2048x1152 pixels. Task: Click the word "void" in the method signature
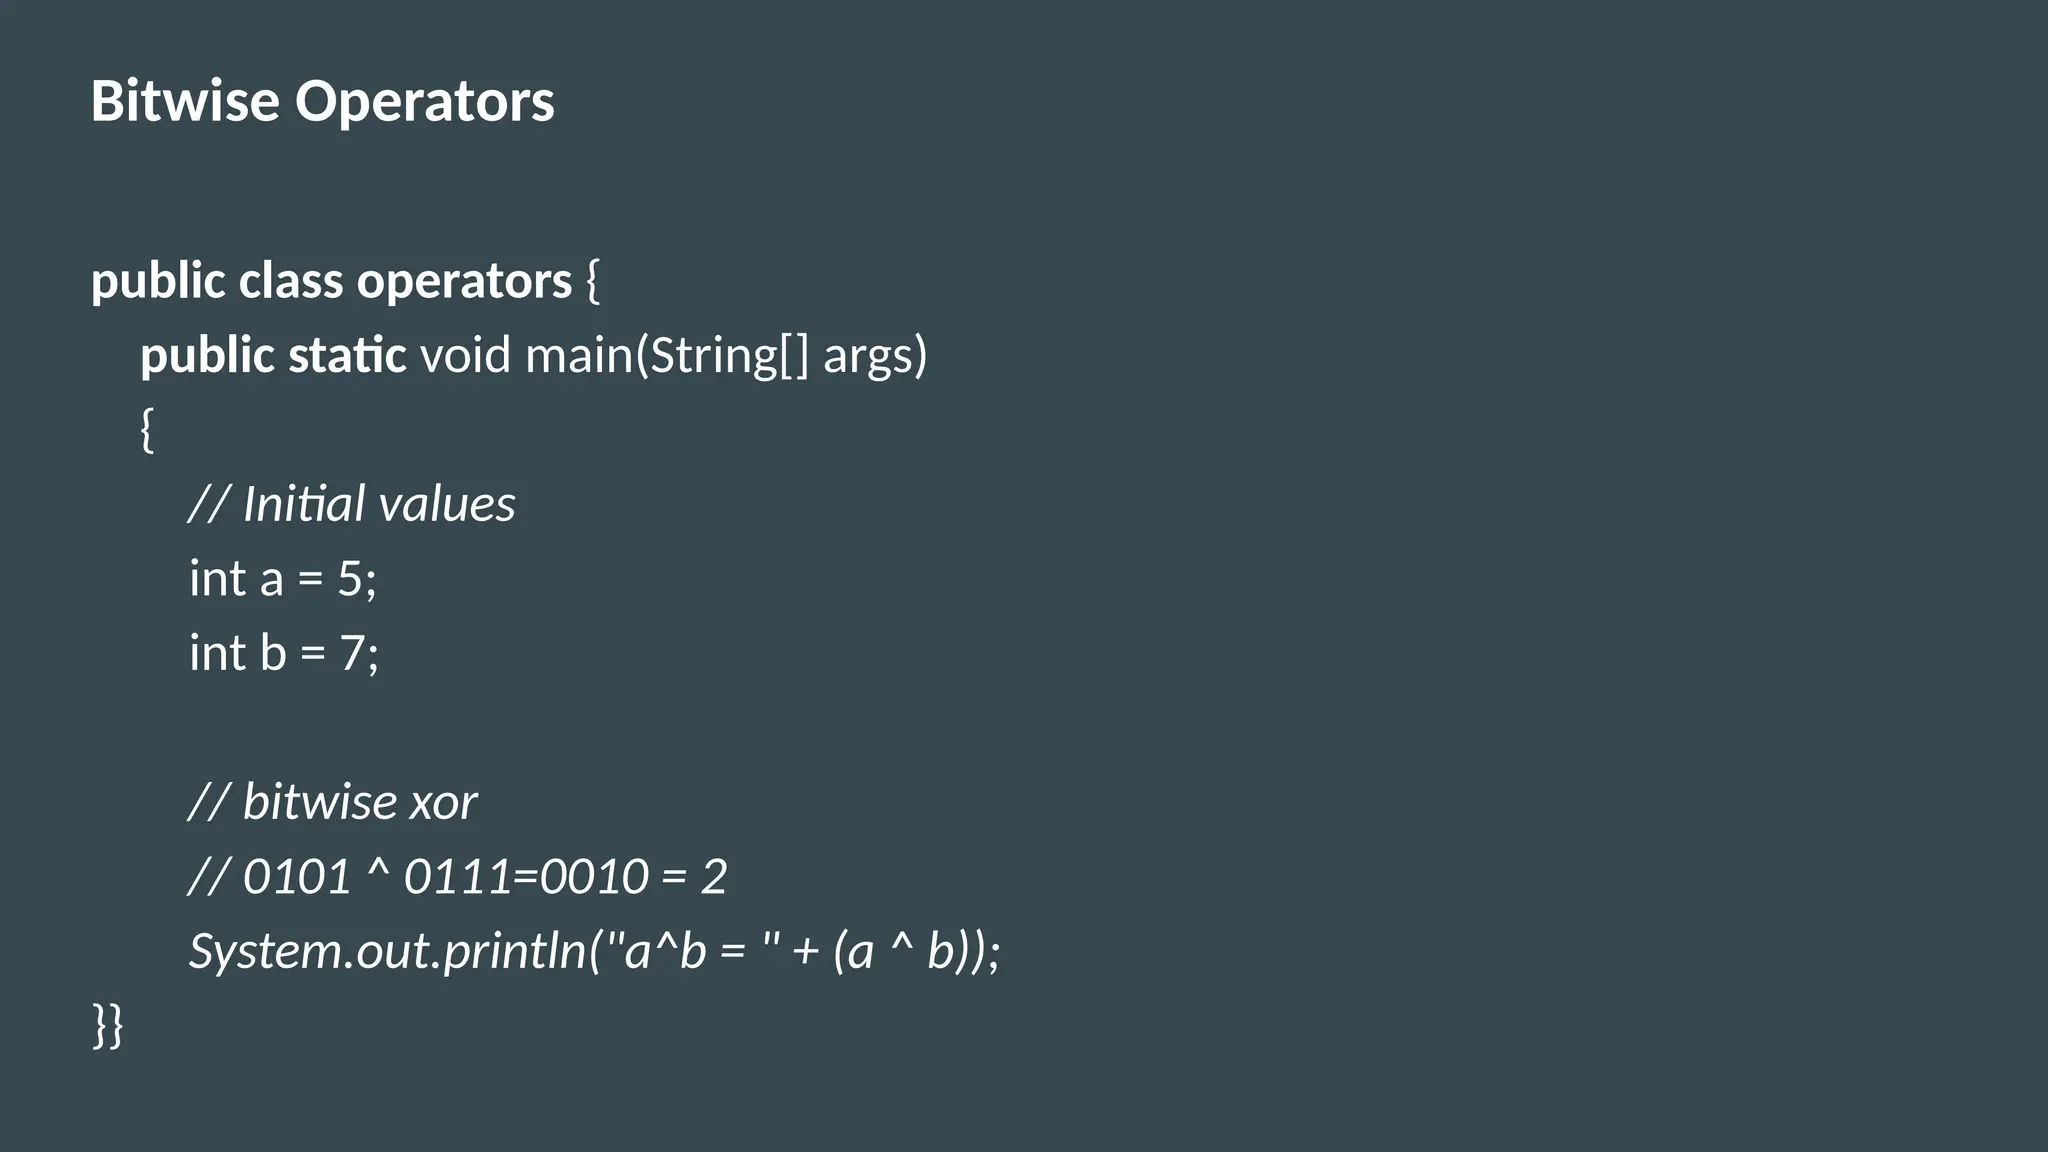coord(465,355)
